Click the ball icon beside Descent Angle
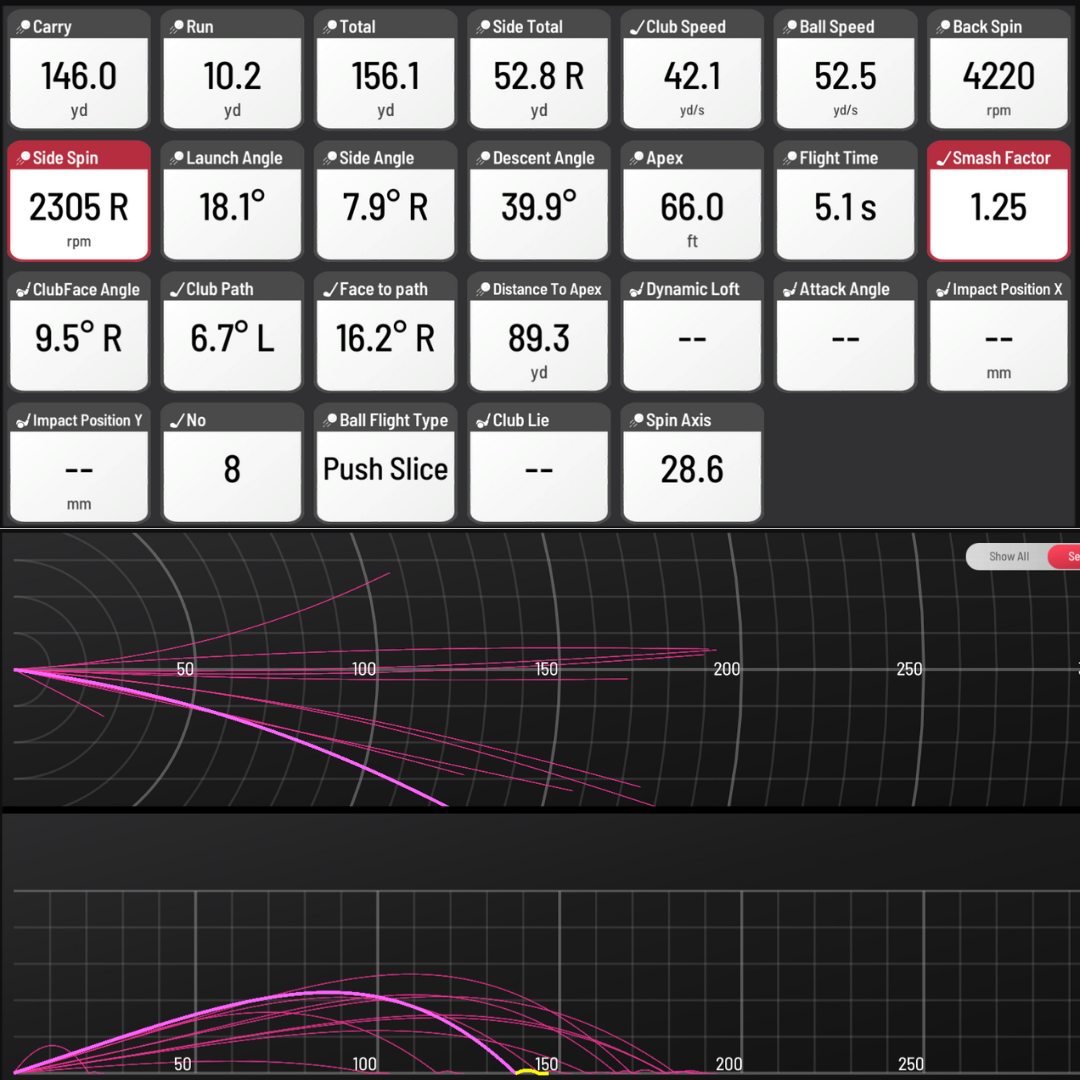Screen dimensions: 1080x1080 pyautogui.click(x=483, y=158)
